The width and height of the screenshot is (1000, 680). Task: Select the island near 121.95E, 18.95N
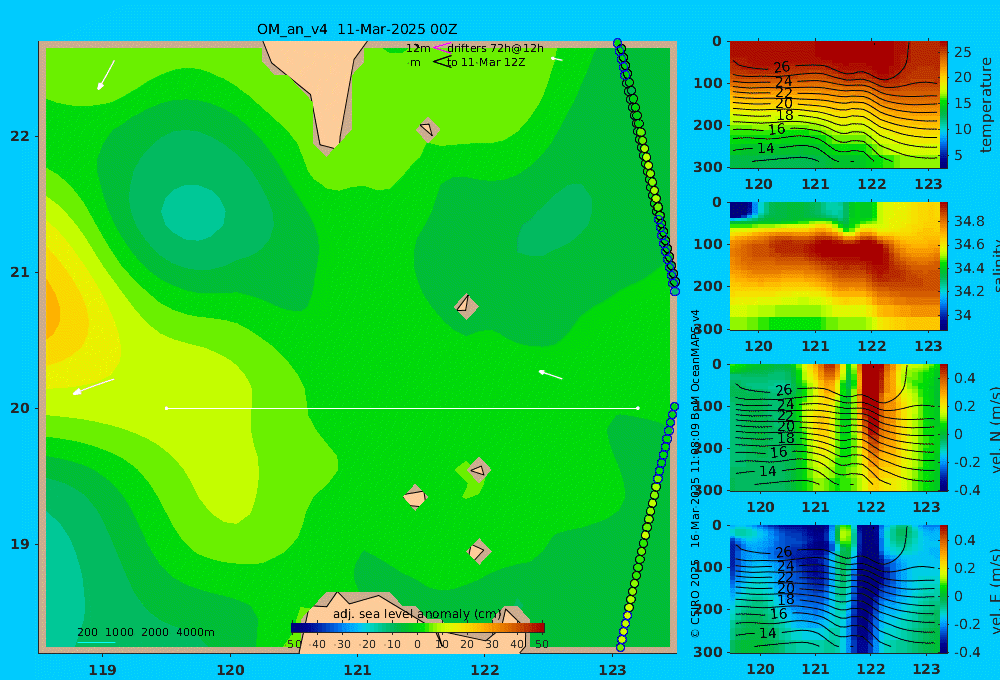click(x=478, y=551)
